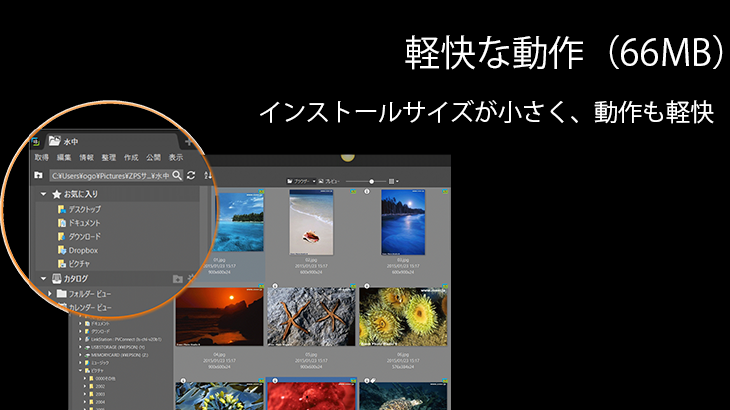Image resolution: width=730 pixels, height=410 pixels.
Task: Click the Zoner app logo icon
Action: pyautogui.click(x=35, y=141)
